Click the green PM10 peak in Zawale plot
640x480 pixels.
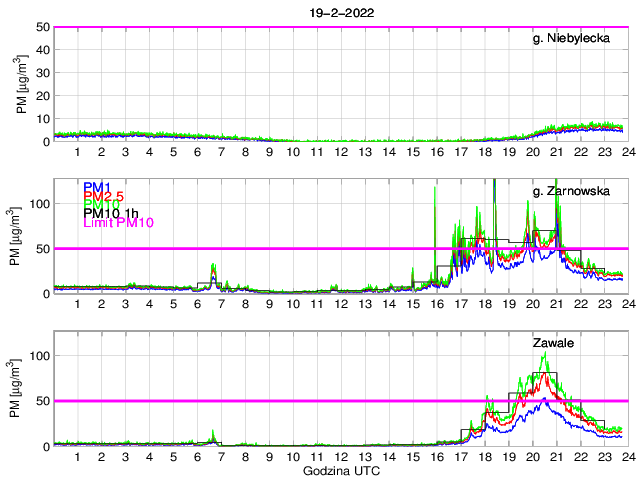click(543, 354)
